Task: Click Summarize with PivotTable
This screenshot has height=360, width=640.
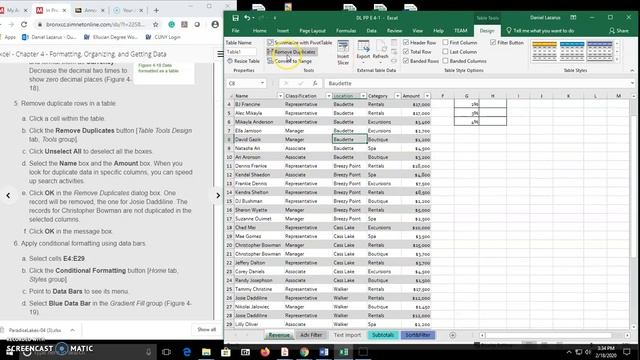Action: pyautogui.click(x=300, y=42)
